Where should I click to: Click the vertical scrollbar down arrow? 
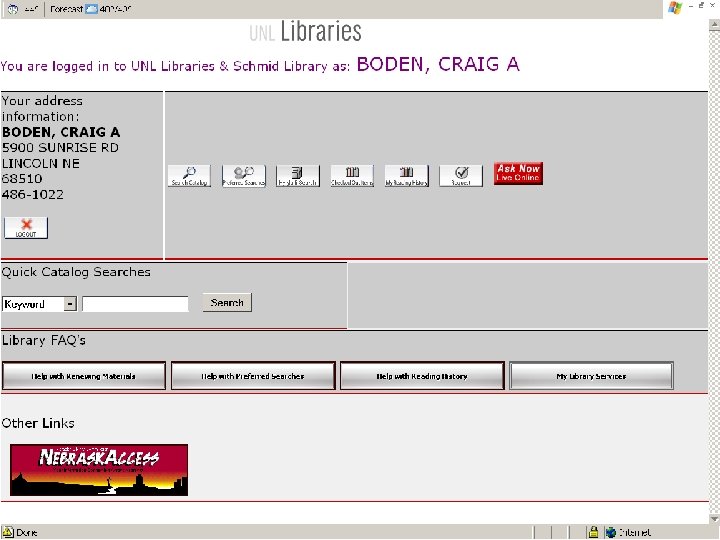[714, 519]
